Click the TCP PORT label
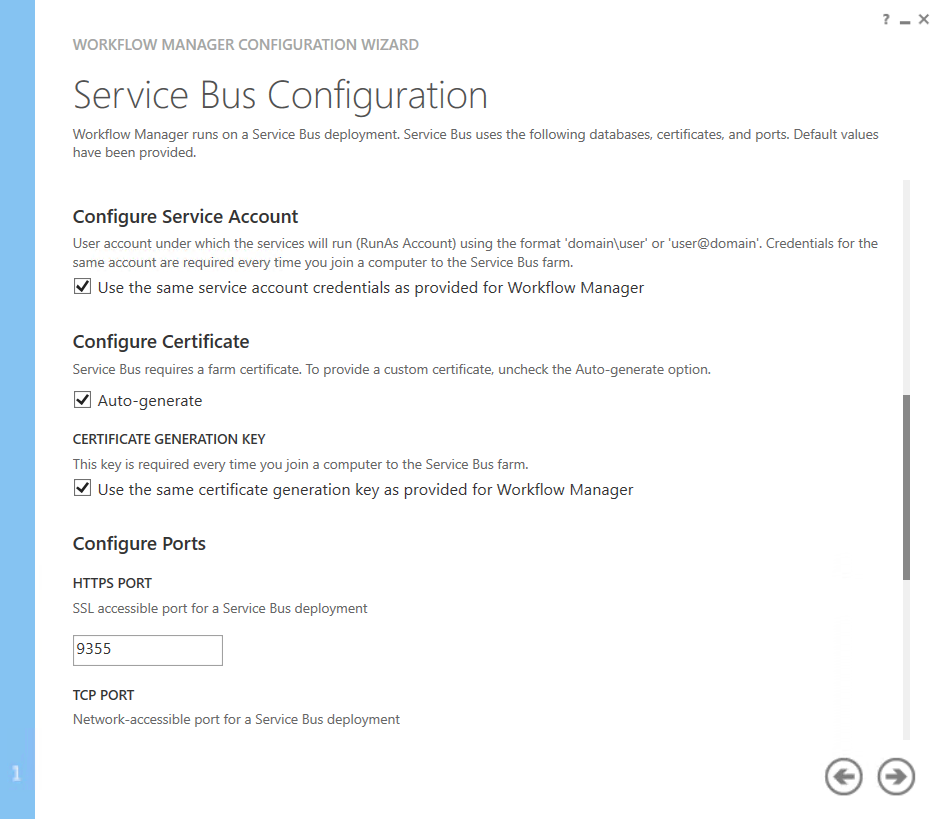 pyautogui.click(x=103, y=695)
